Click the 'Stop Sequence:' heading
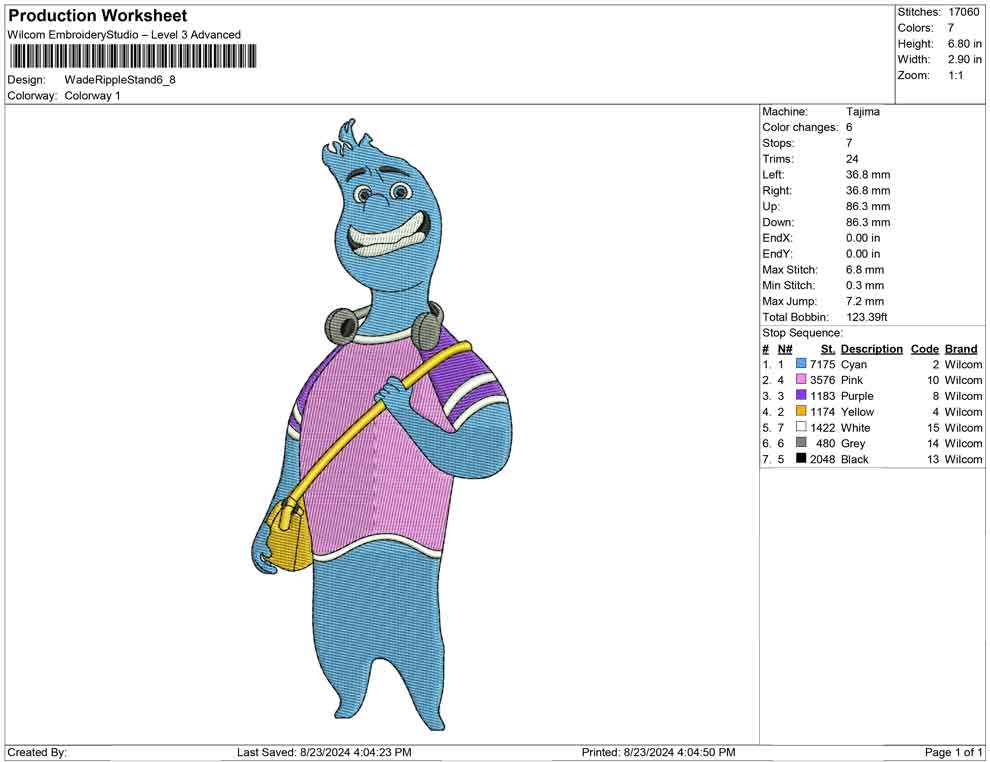 pyautogui.click(x=802, y=333)
